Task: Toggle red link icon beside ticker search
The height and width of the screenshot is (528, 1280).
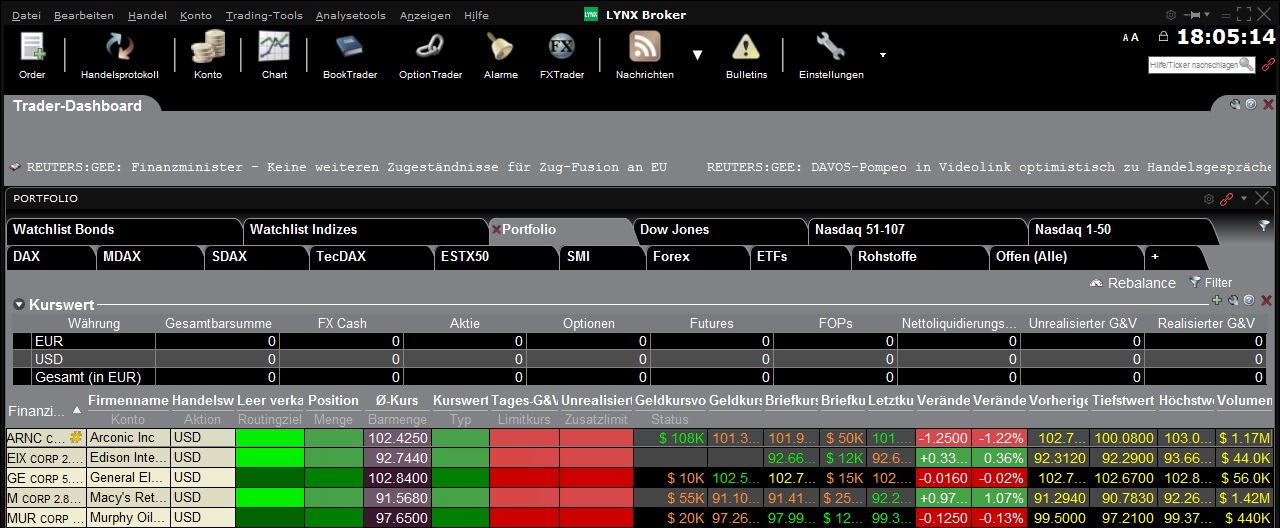Action: (x=1268, y=64)
